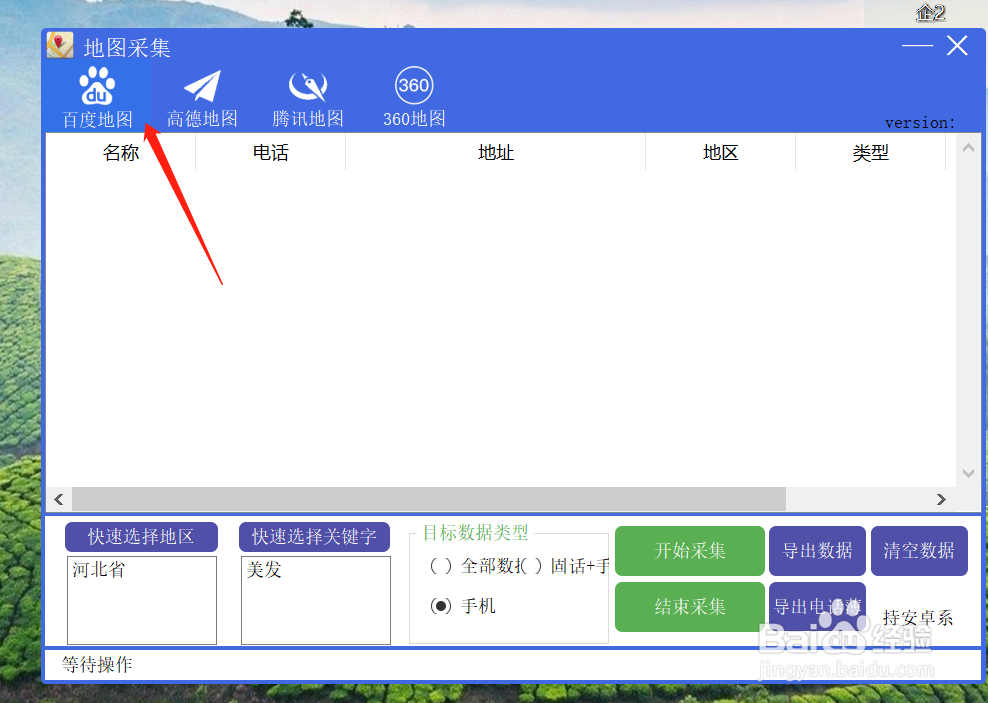Screen dimensions: 988x703
Task: Minimize the 地图采集 window
Action: (917, 45)
